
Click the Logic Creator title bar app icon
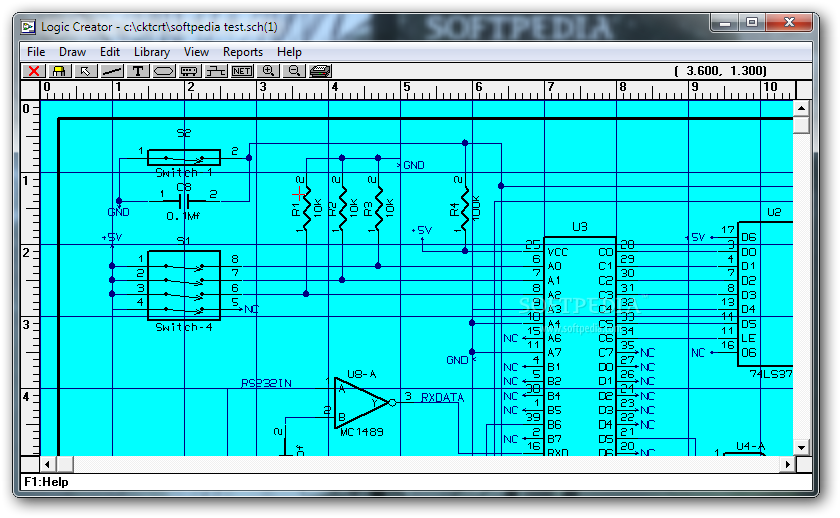tap(28, 27)
